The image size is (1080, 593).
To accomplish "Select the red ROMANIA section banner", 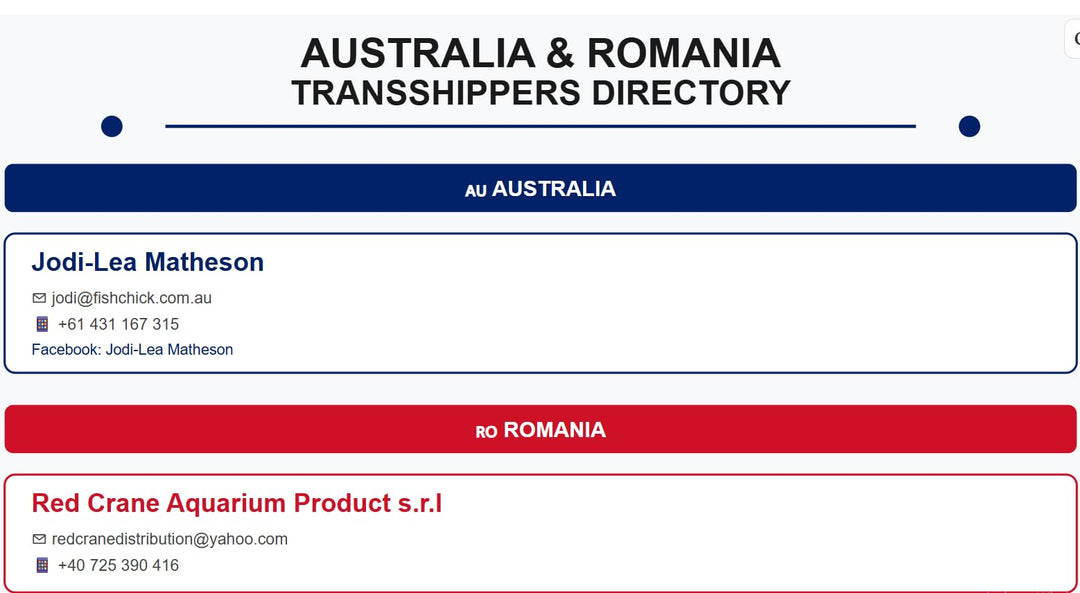I will (540, 429).
